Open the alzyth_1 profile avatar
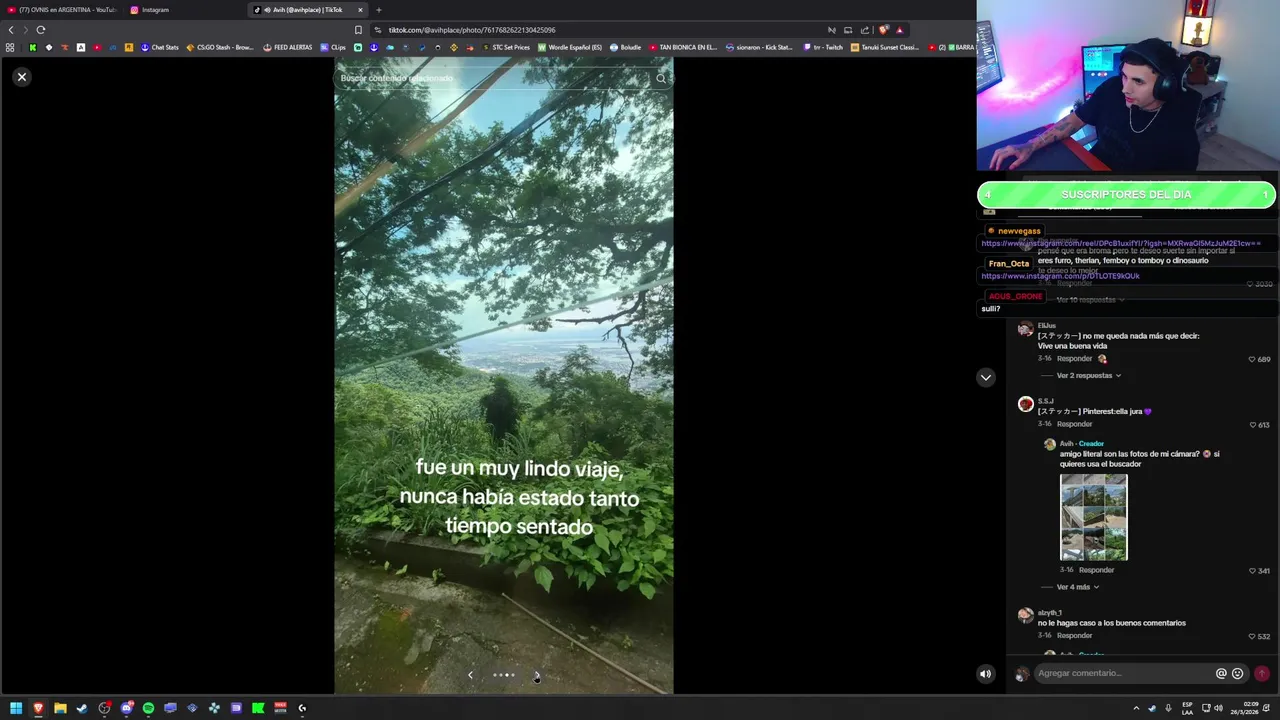1280x720 pixels. tap(1025, 615)
